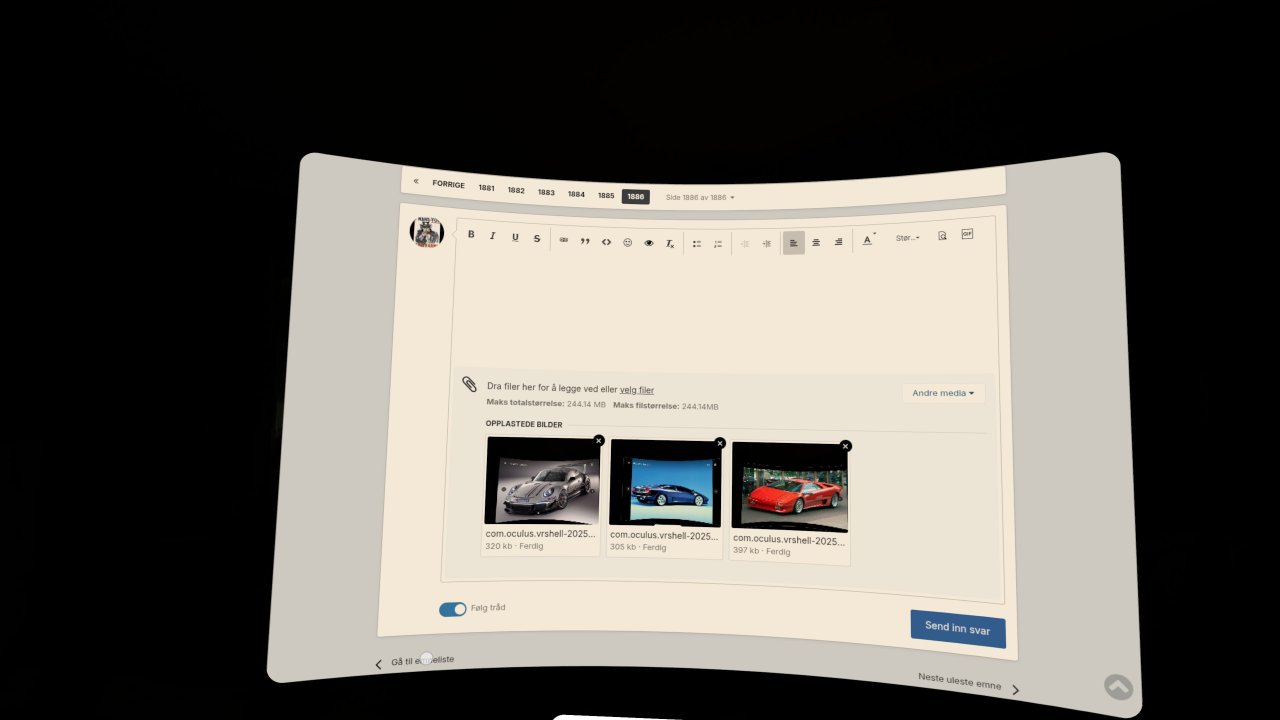
Task: Open the Andre media dropdown
Action: click(941, 392)
